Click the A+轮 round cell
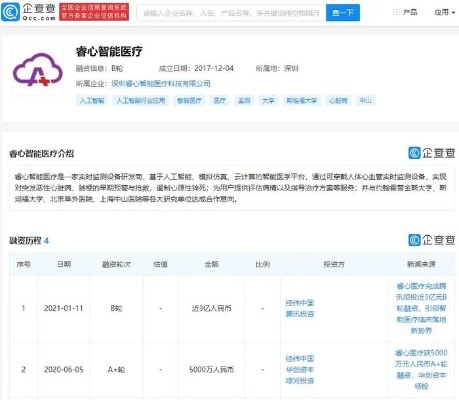459x400 pixels. tap(116, 370)
